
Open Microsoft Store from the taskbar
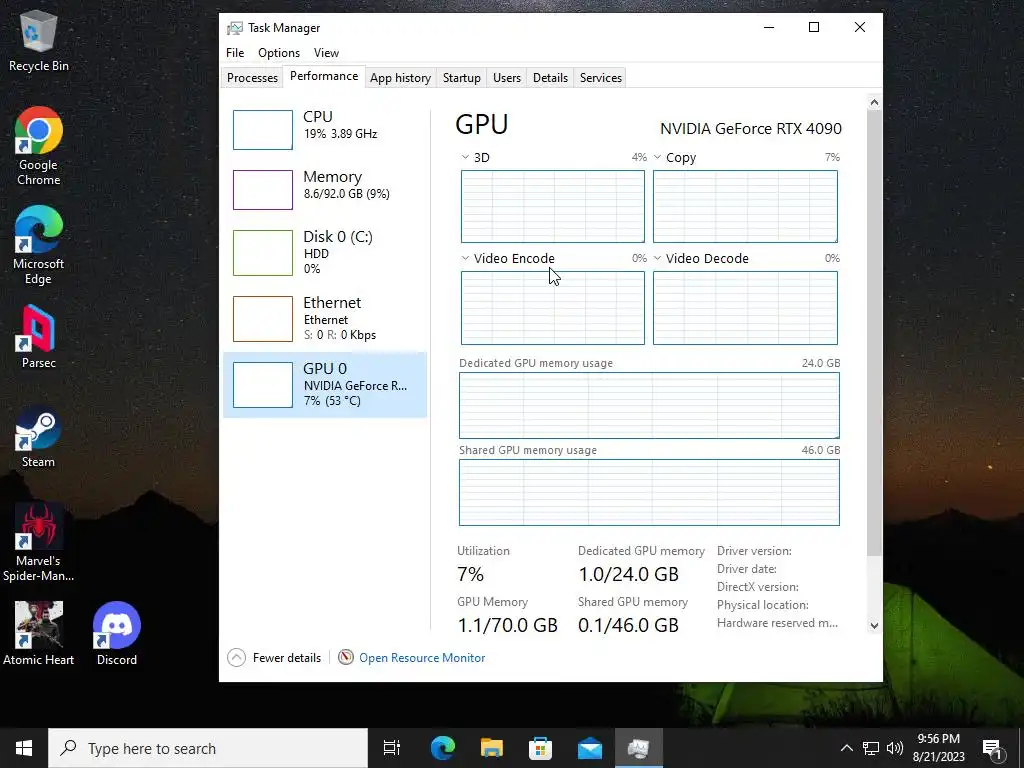tap(541, 748)
